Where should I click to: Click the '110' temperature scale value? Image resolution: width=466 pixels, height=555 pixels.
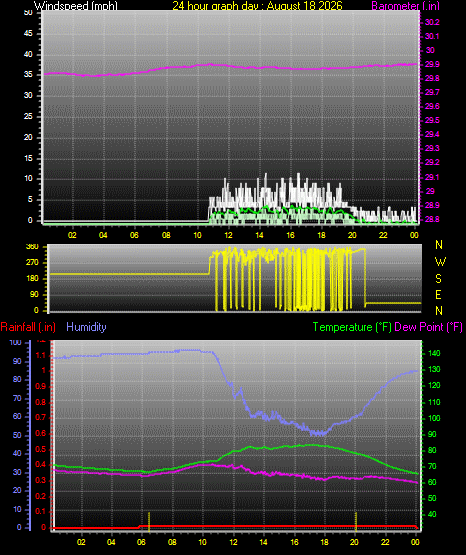click(434, 402)
